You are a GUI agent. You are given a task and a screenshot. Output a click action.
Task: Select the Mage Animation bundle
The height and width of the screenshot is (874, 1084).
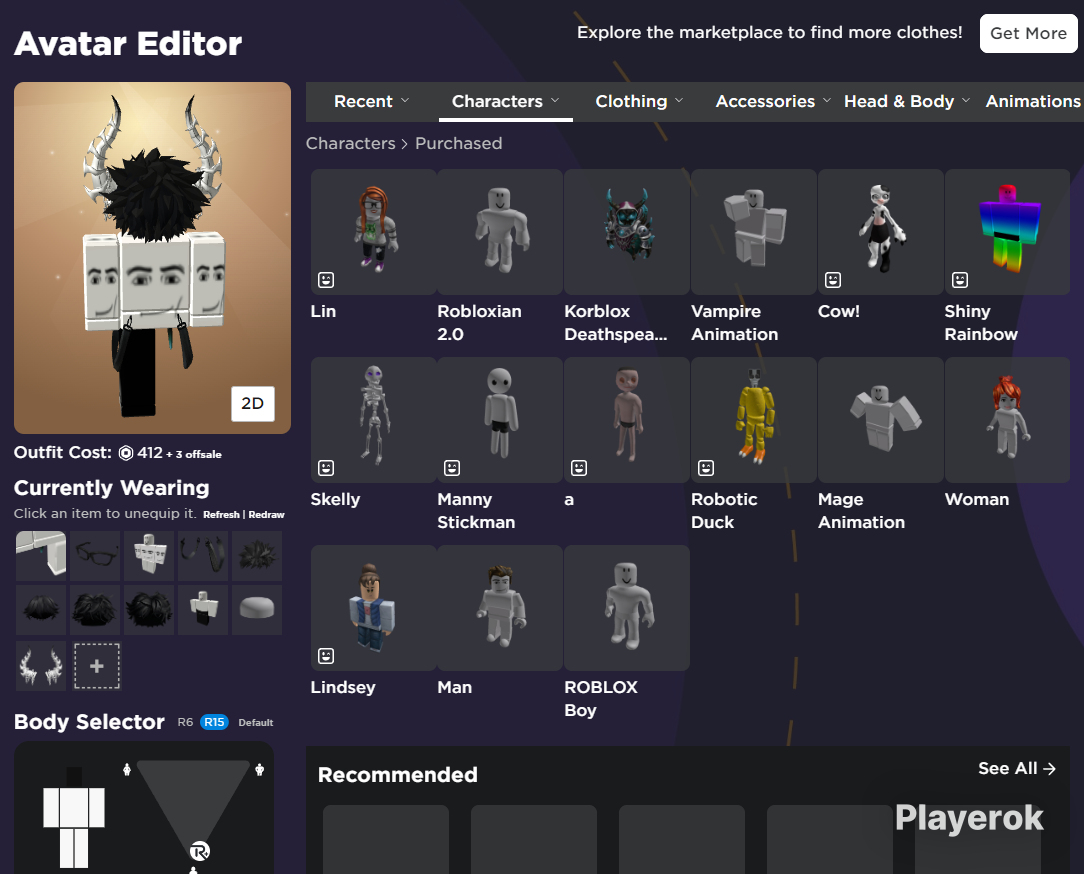(881, 420)
